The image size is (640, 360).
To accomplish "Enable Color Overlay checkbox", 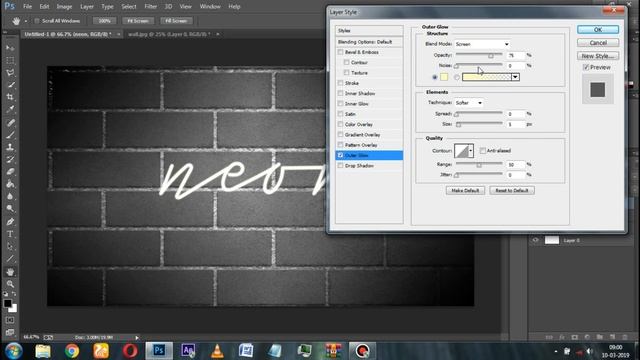I will coord(340,124).
